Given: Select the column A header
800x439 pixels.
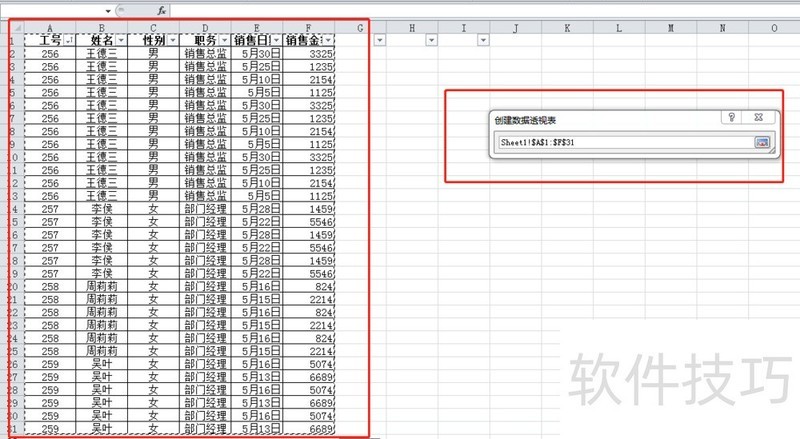Looking at the screenshot, I should [50, 28].
